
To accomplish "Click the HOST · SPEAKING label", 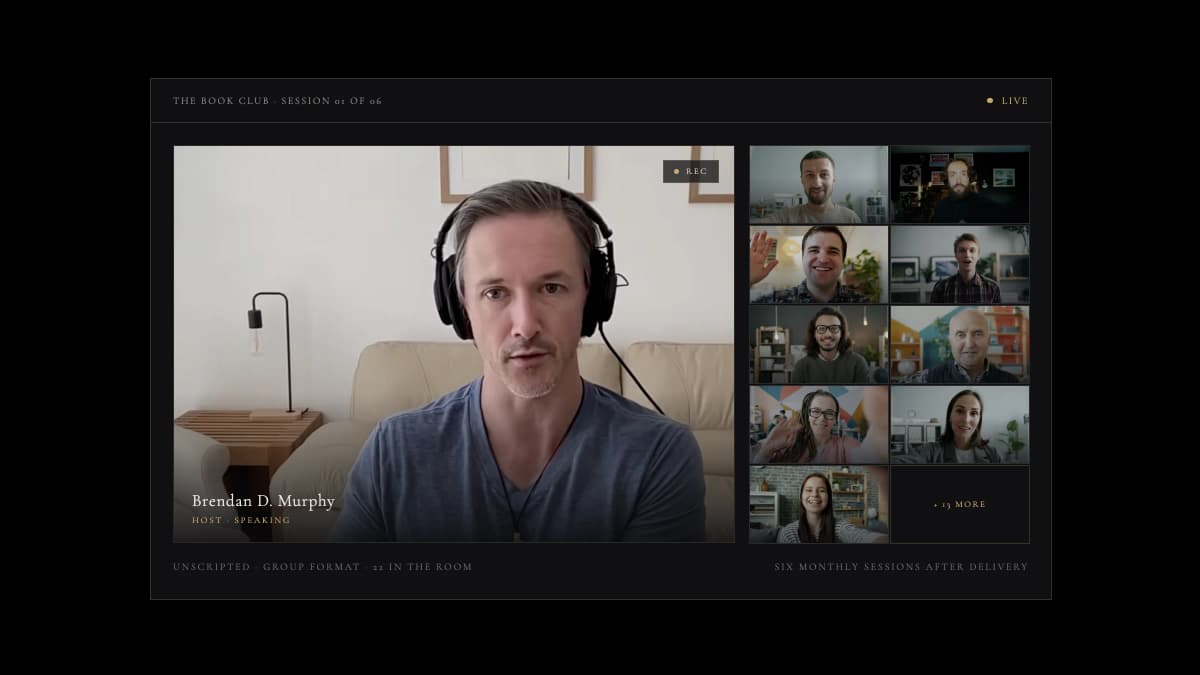I will click(241, 521).
